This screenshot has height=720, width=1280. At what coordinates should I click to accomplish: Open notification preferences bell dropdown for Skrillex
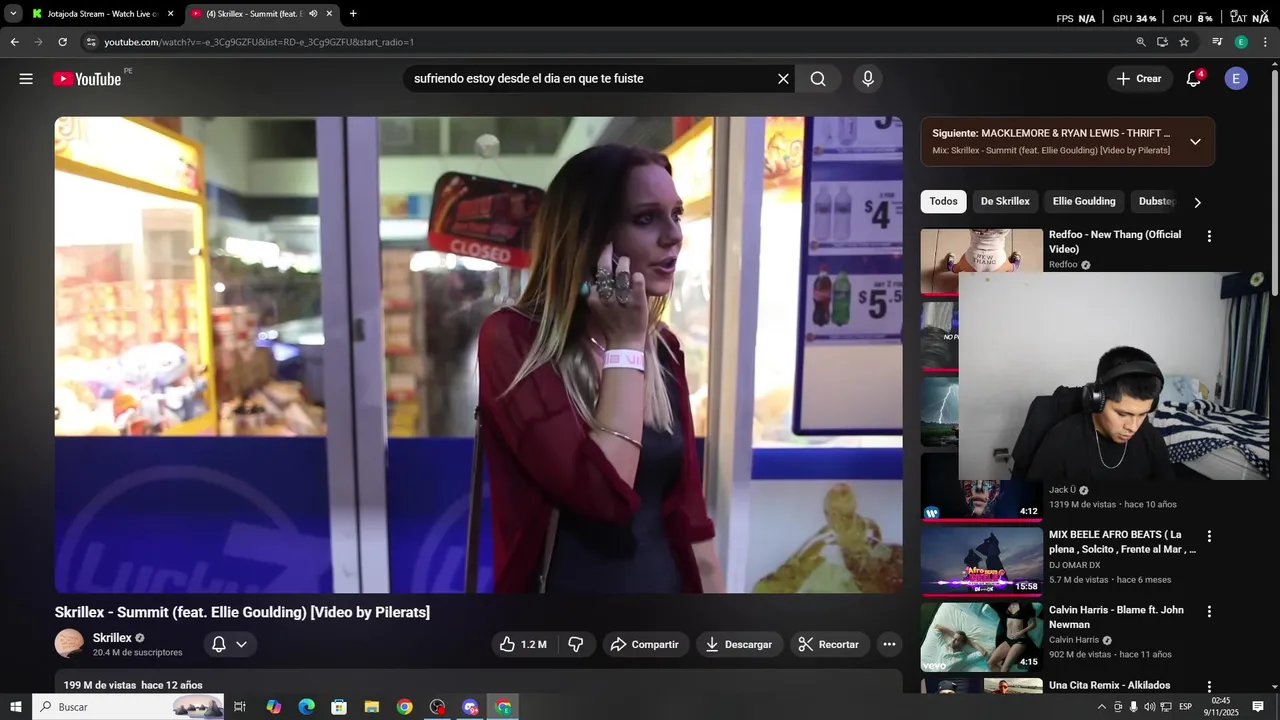point(230,644)
